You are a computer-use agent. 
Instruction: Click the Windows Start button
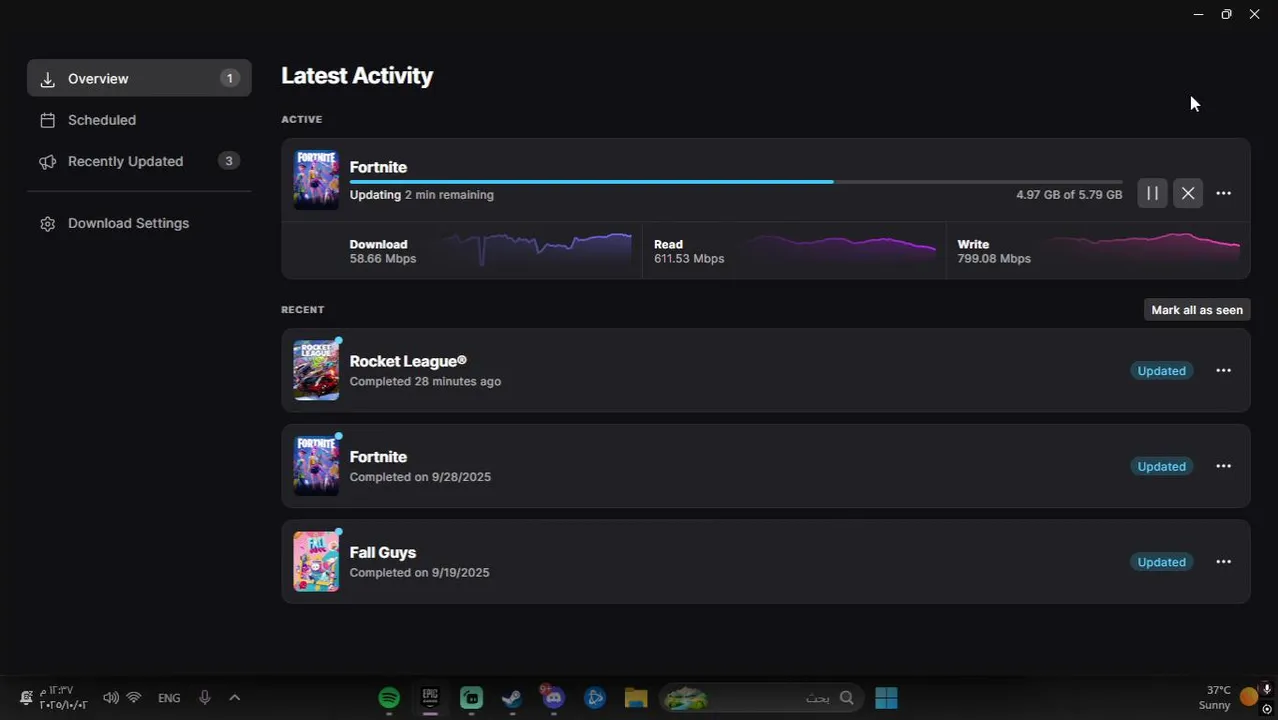point(886,698)
